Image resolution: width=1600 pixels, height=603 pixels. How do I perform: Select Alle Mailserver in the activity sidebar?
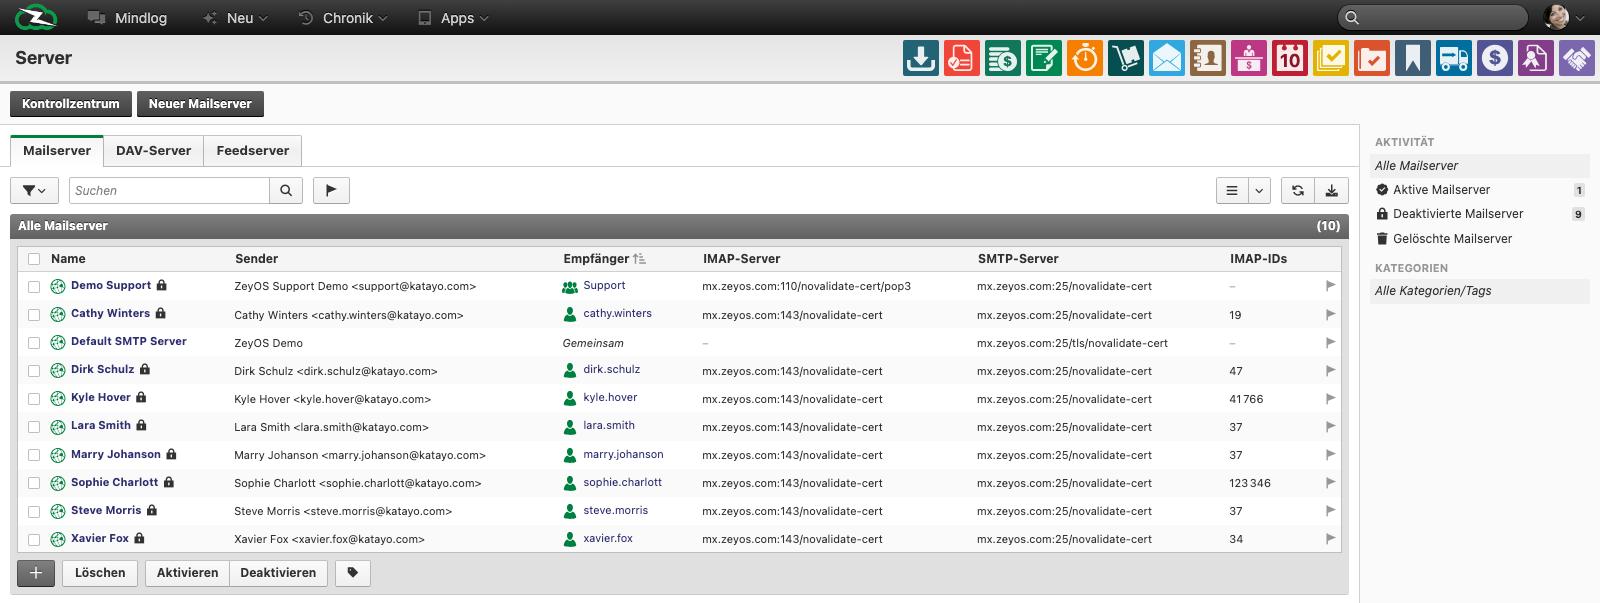click(x=1480, y=166)
